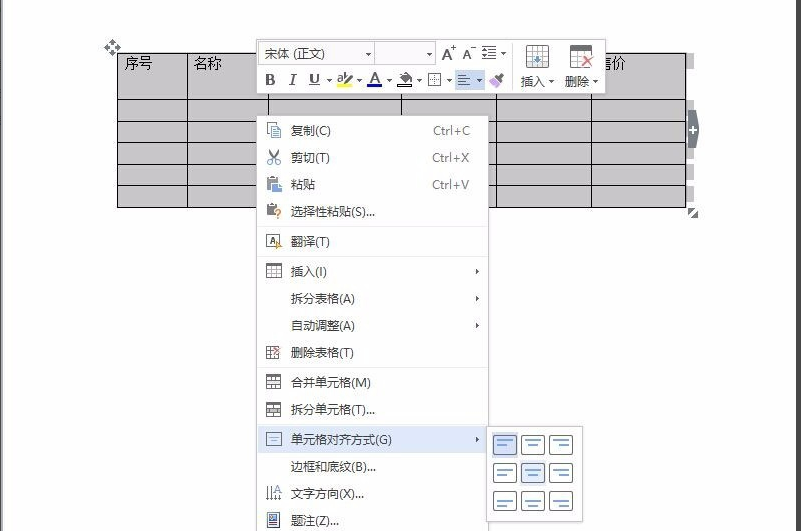Viewport: 801px width, 531px height.
Task: Expand the 插入(I) submenu
Action: click(x=373, y=271)
